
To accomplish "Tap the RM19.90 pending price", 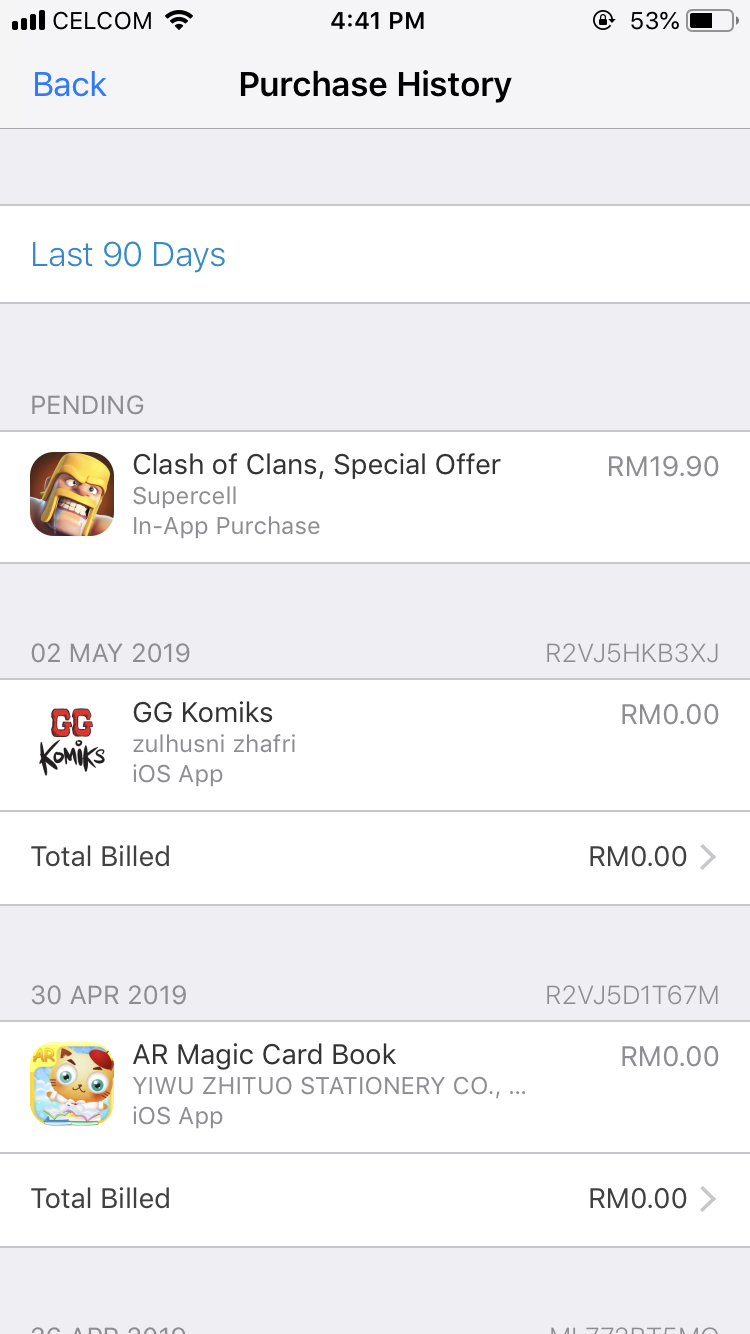I will 662,466.
